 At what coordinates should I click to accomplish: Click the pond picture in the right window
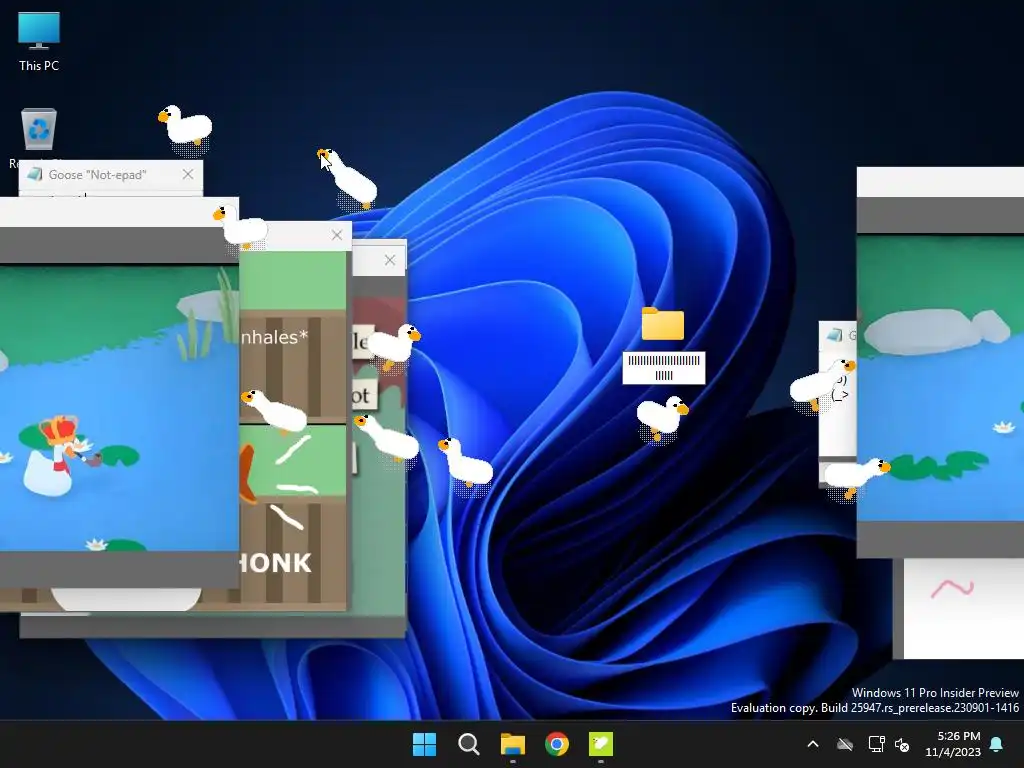click(x=940, y=378)
